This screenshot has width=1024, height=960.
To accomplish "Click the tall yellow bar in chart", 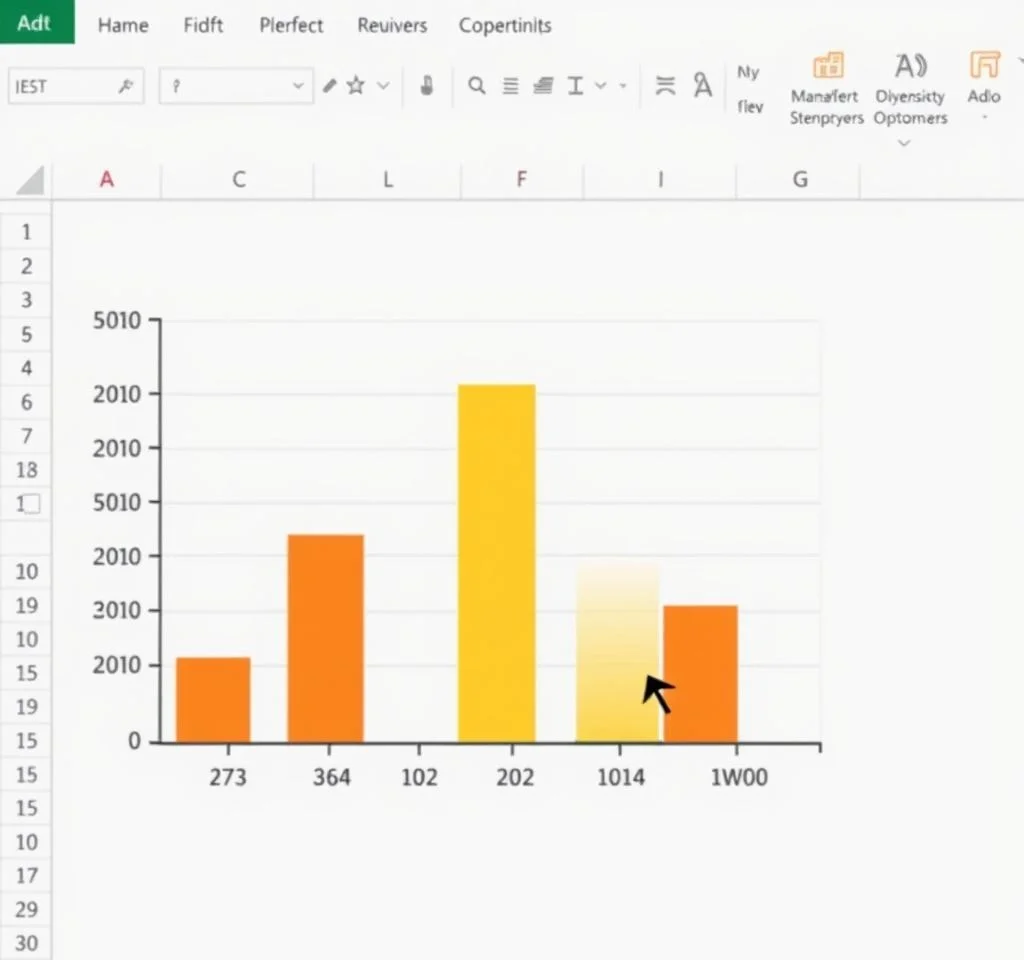I will 497,562.
